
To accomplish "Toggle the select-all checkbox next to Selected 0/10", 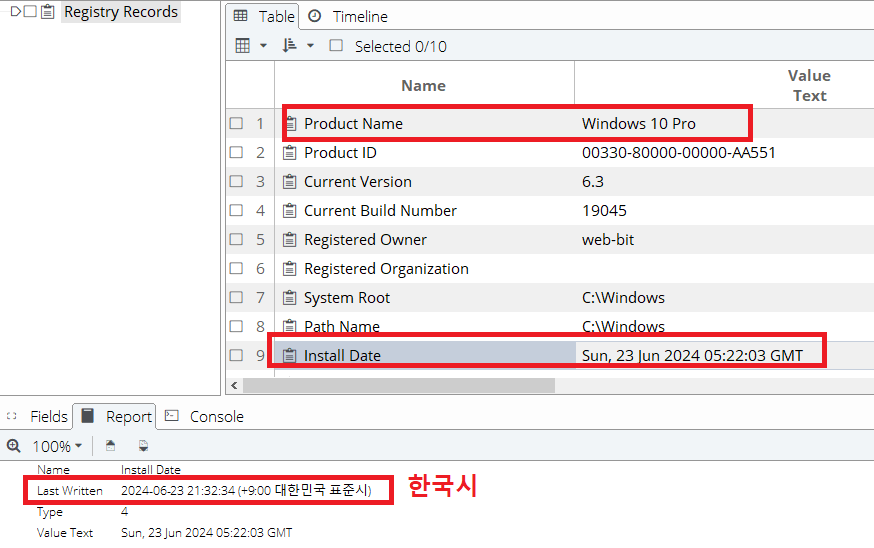I will click(336, 46).
